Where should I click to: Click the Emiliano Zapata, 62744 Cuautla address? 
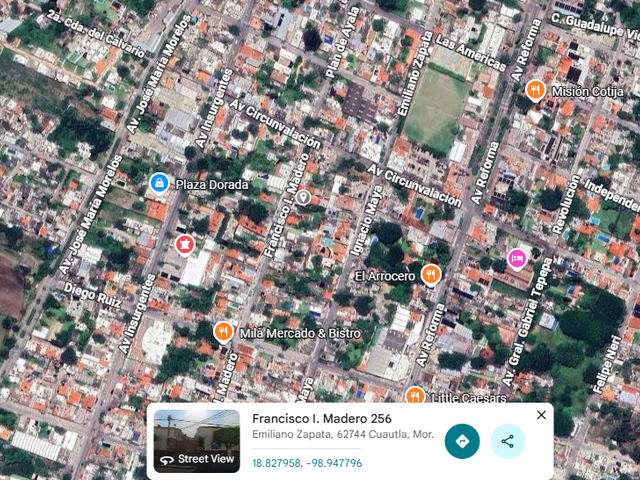coord(343,434)
